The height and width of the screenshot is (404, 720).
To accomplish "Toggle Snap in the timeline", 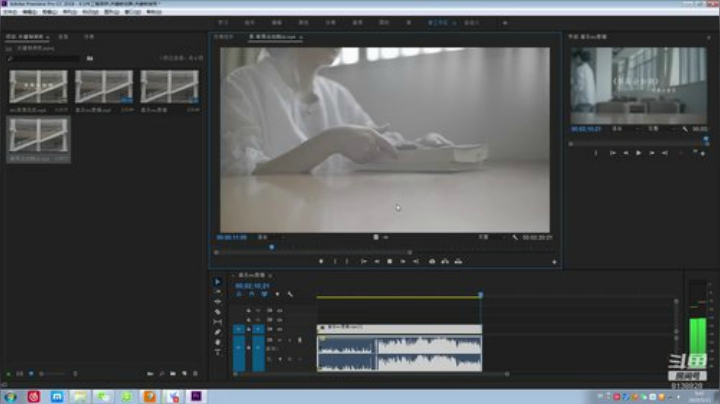I will click(x=252, y=294).
